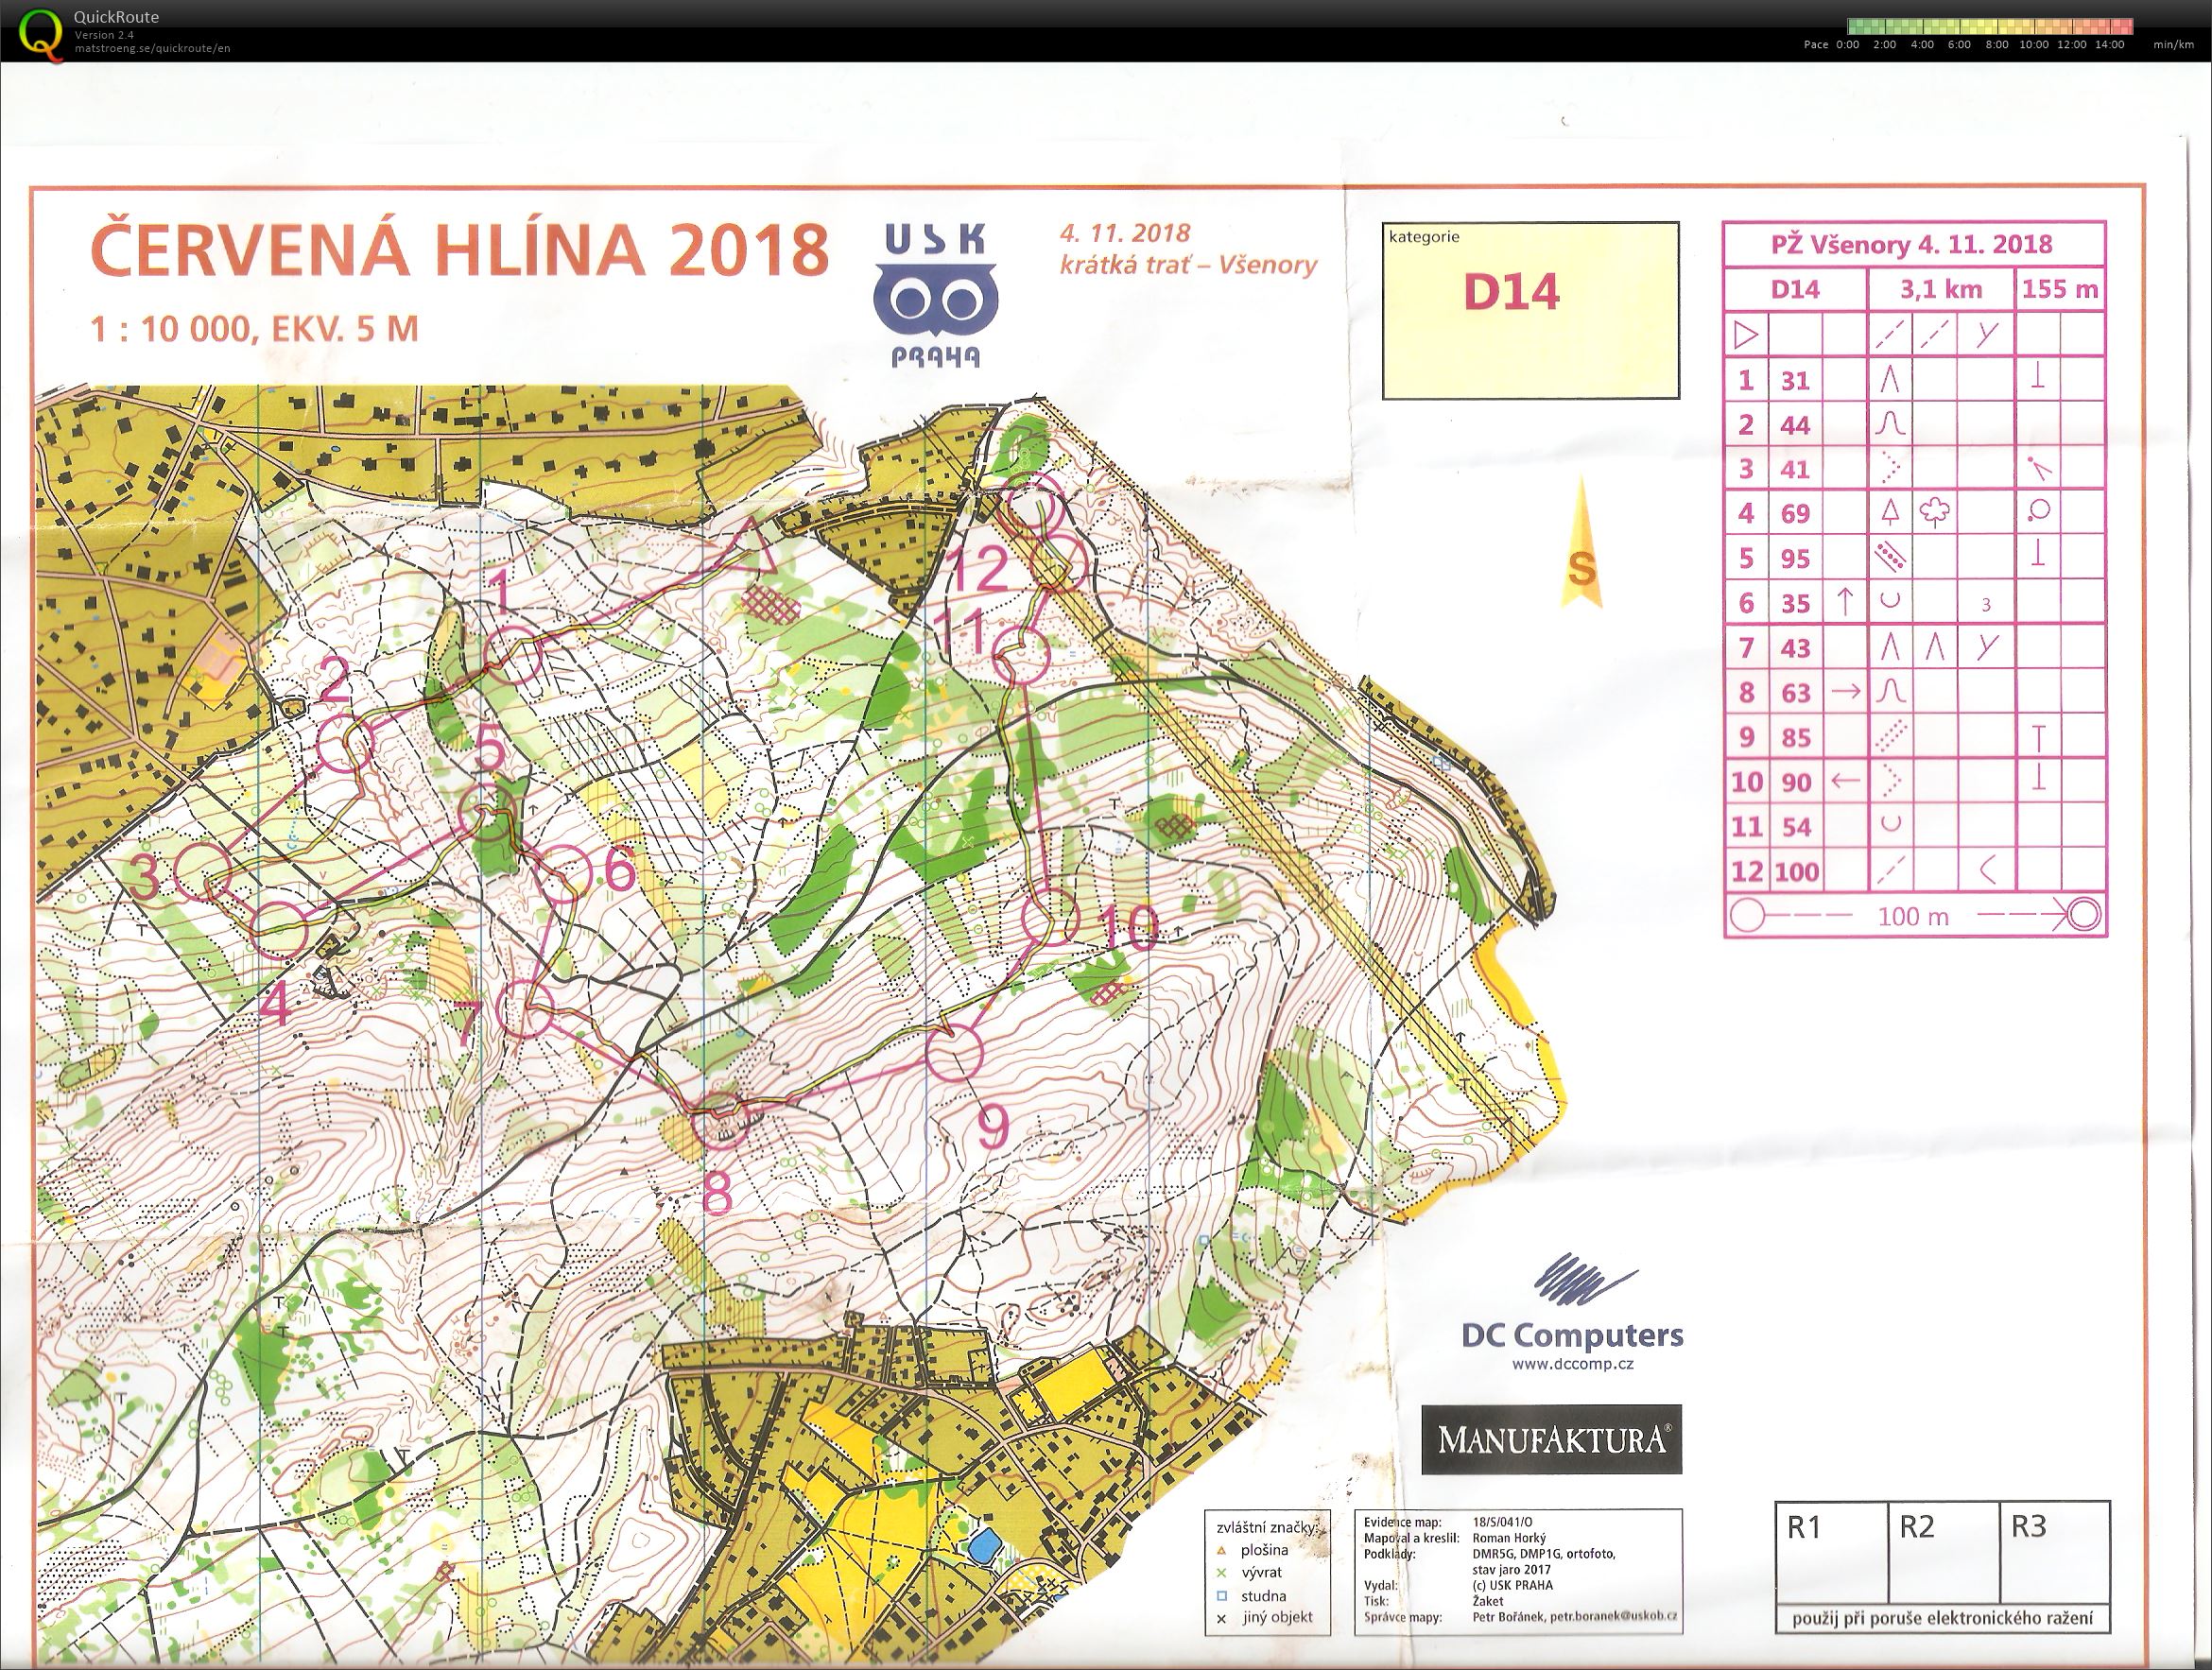Viewport: 2212px width, 1670px height.
Task: Click control code 63 in description table
Action: [1795, 693]
